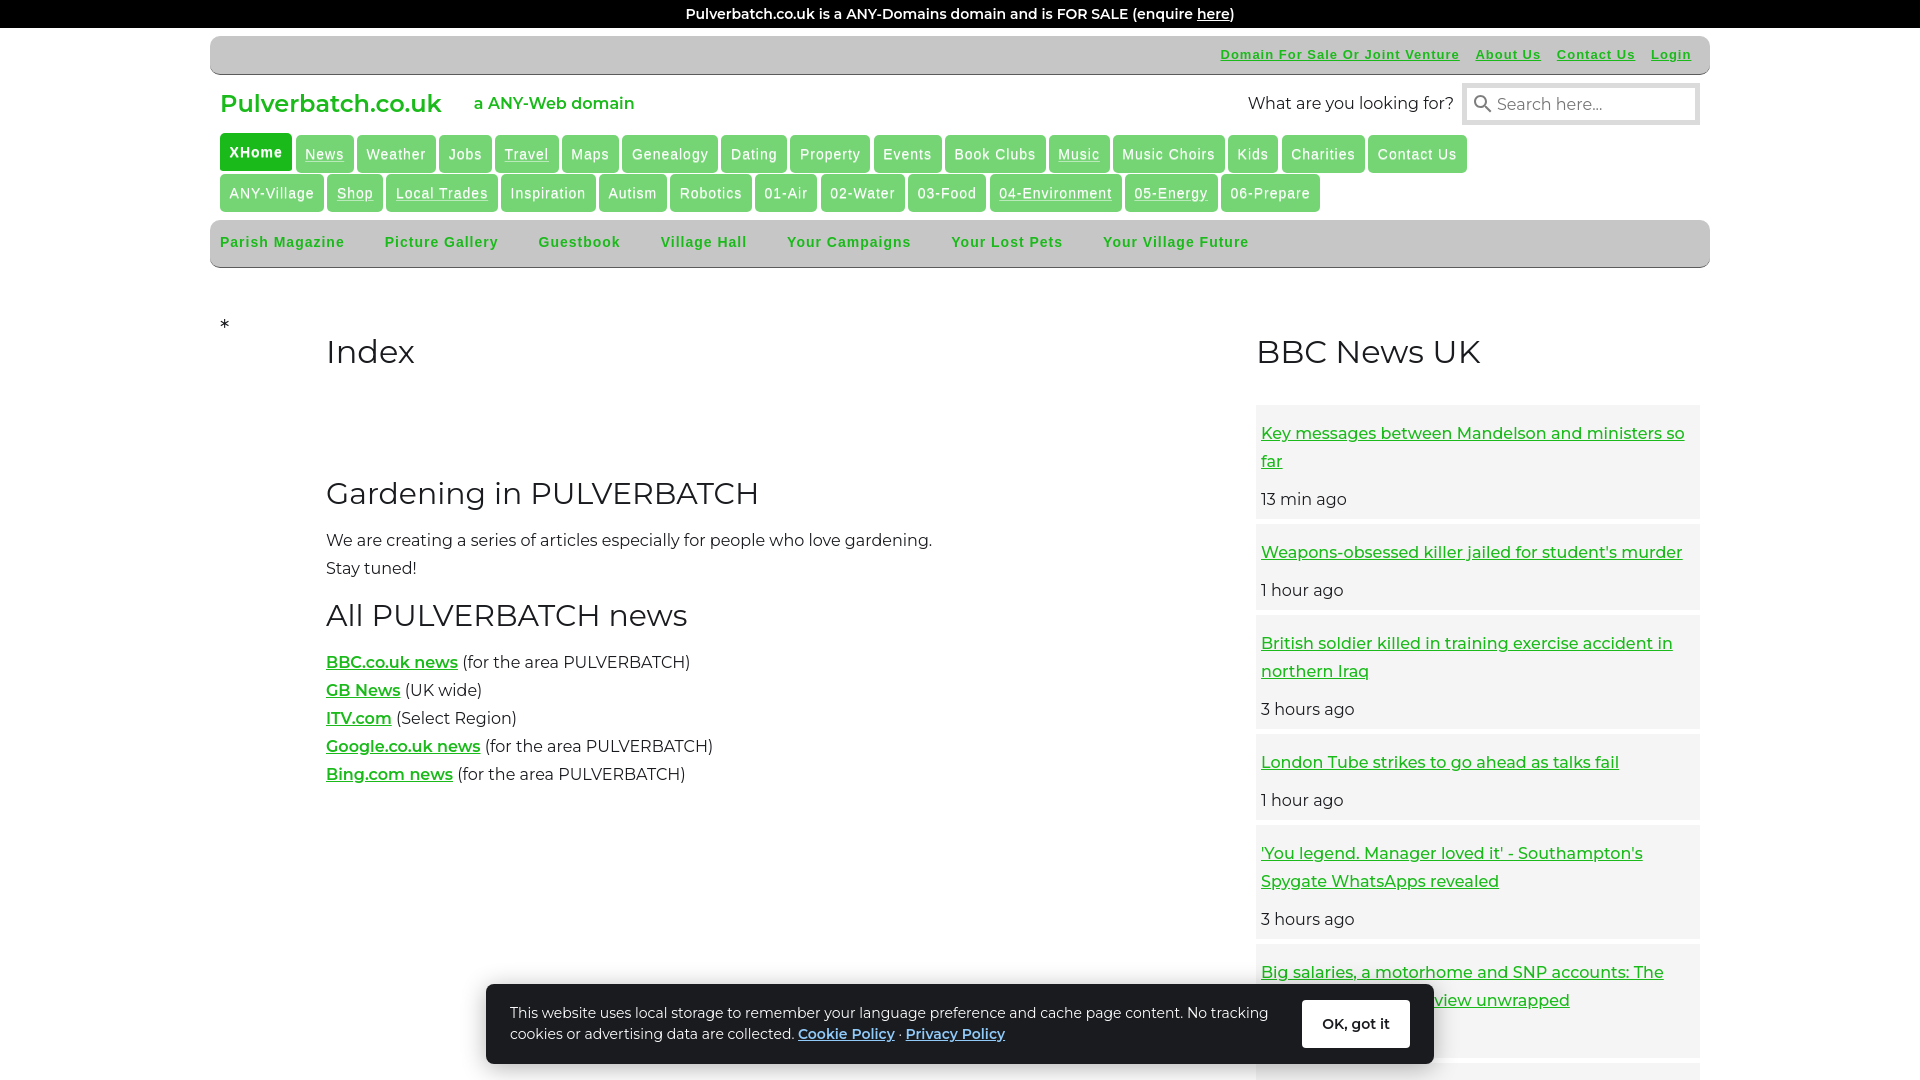Image resolution: width=1920 pixels, height=1080 pixels.
Task: Click the green Contact Us menu button
Action: [1417, 154]
